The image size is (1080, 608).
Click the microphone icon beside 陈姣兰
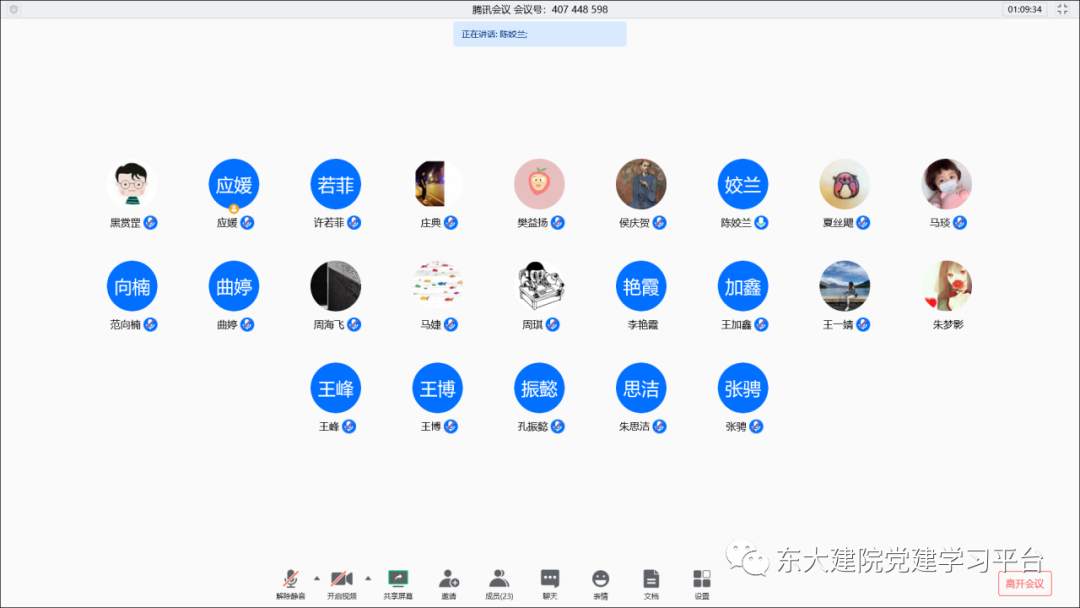761,222
